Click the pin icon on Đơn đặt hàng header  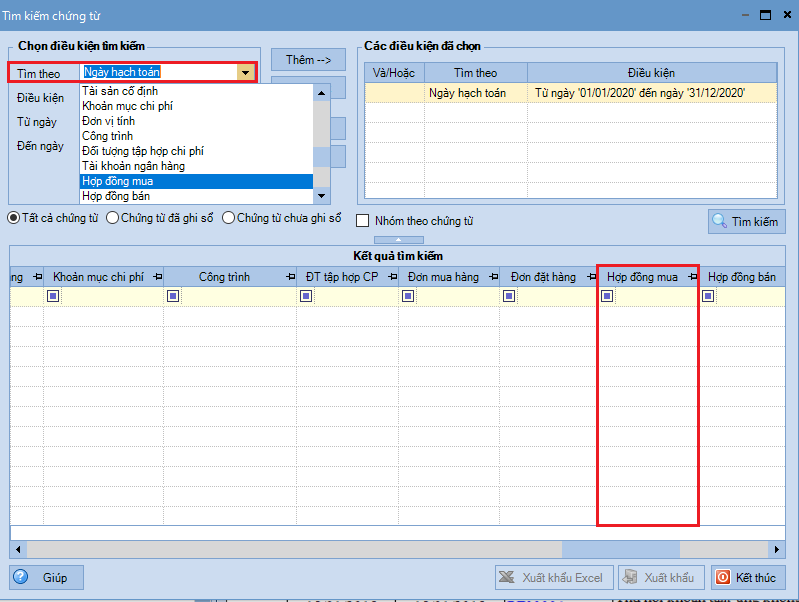pos(589,277)
